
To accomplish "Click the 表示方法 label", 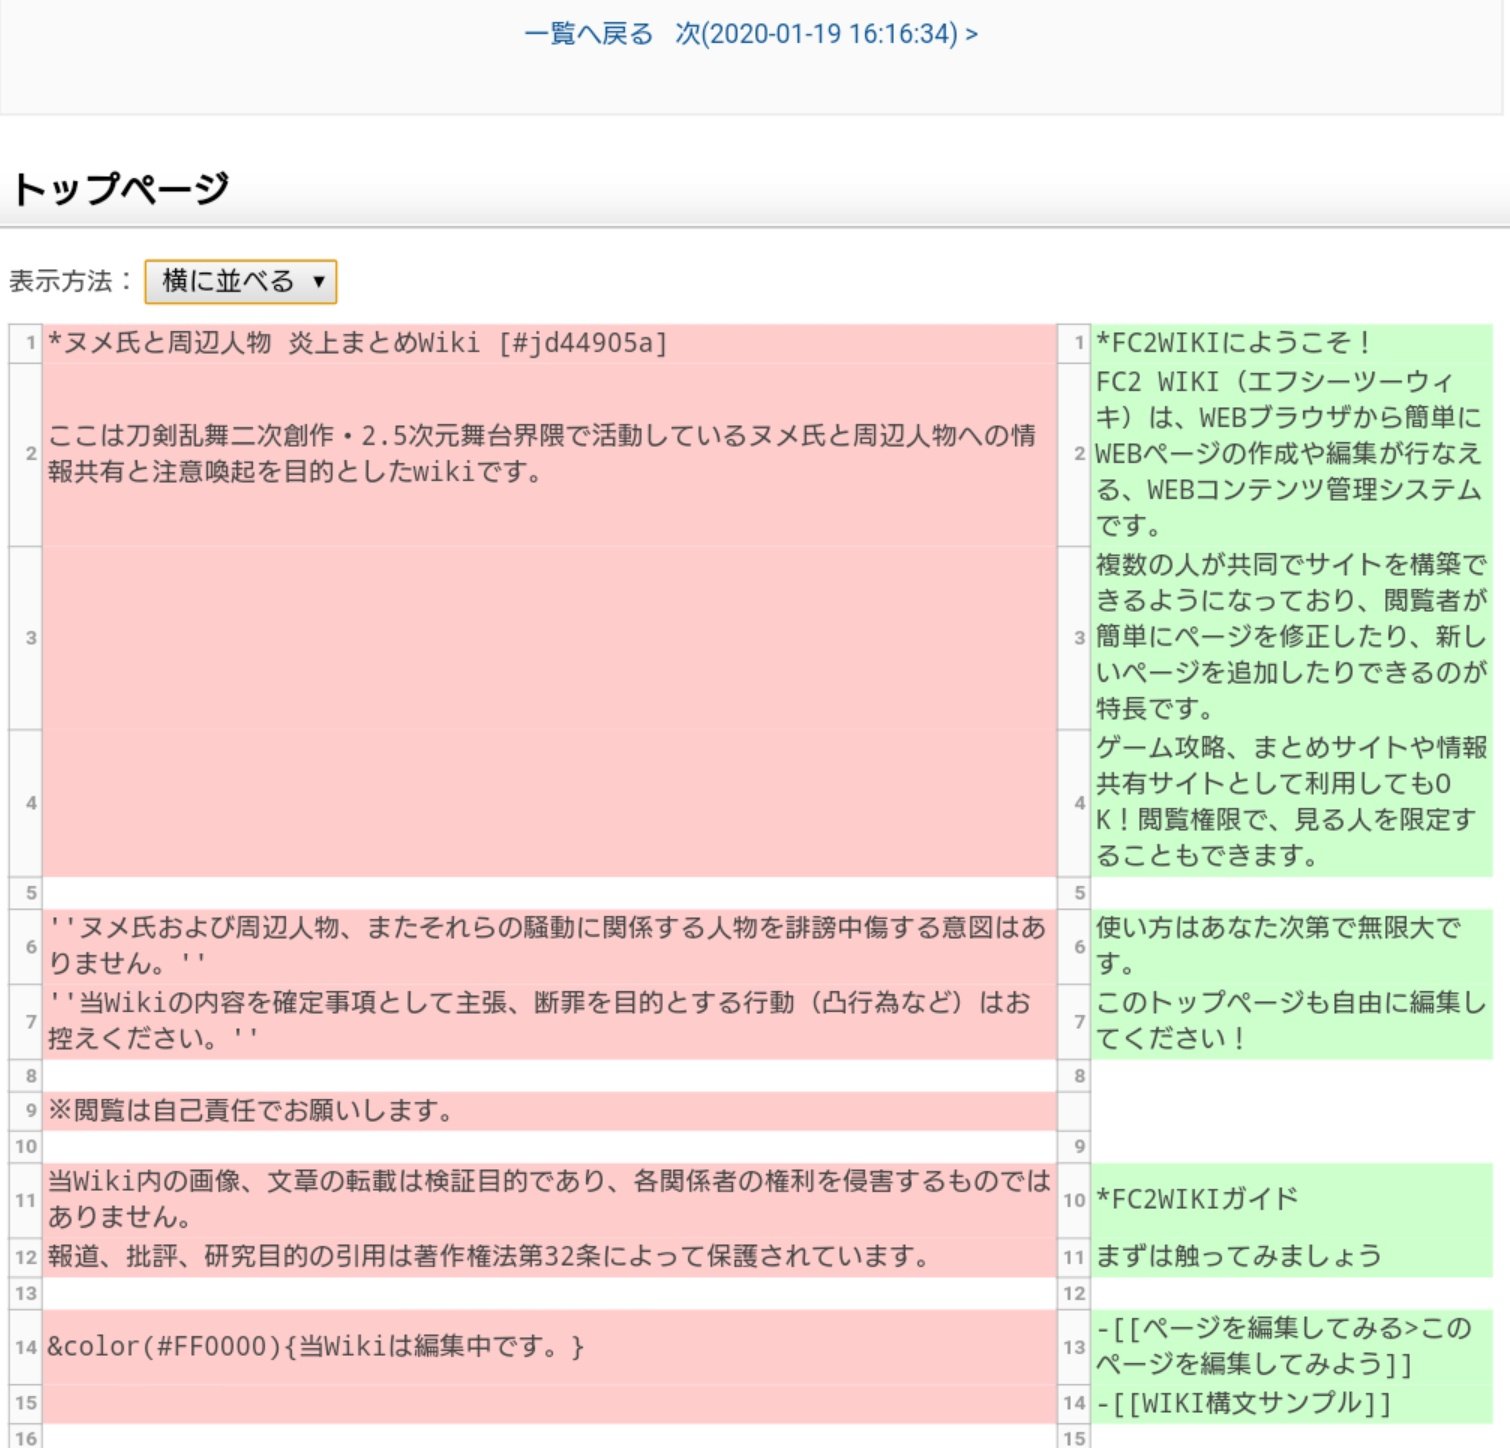I will tap(70, 281).
